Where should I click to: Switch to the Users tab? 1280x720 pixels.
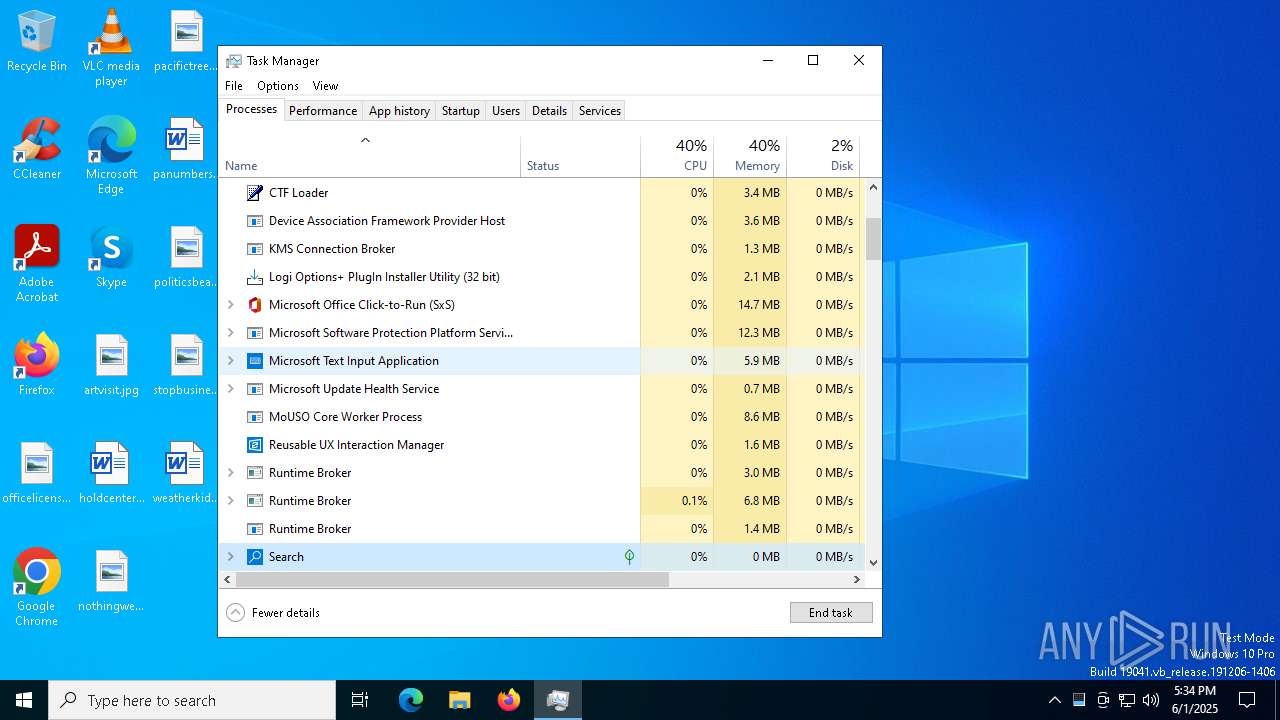point(506,111)
